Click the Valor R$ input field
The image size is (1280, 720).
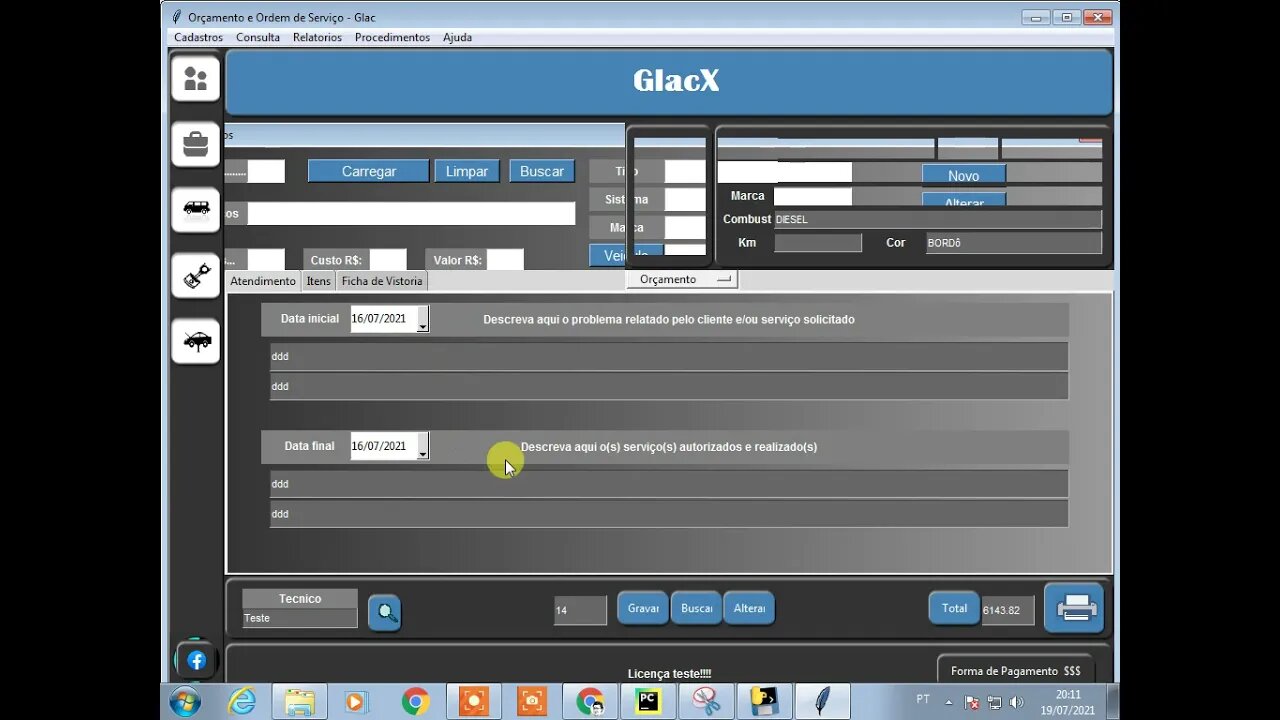click(x=505, y=260)
